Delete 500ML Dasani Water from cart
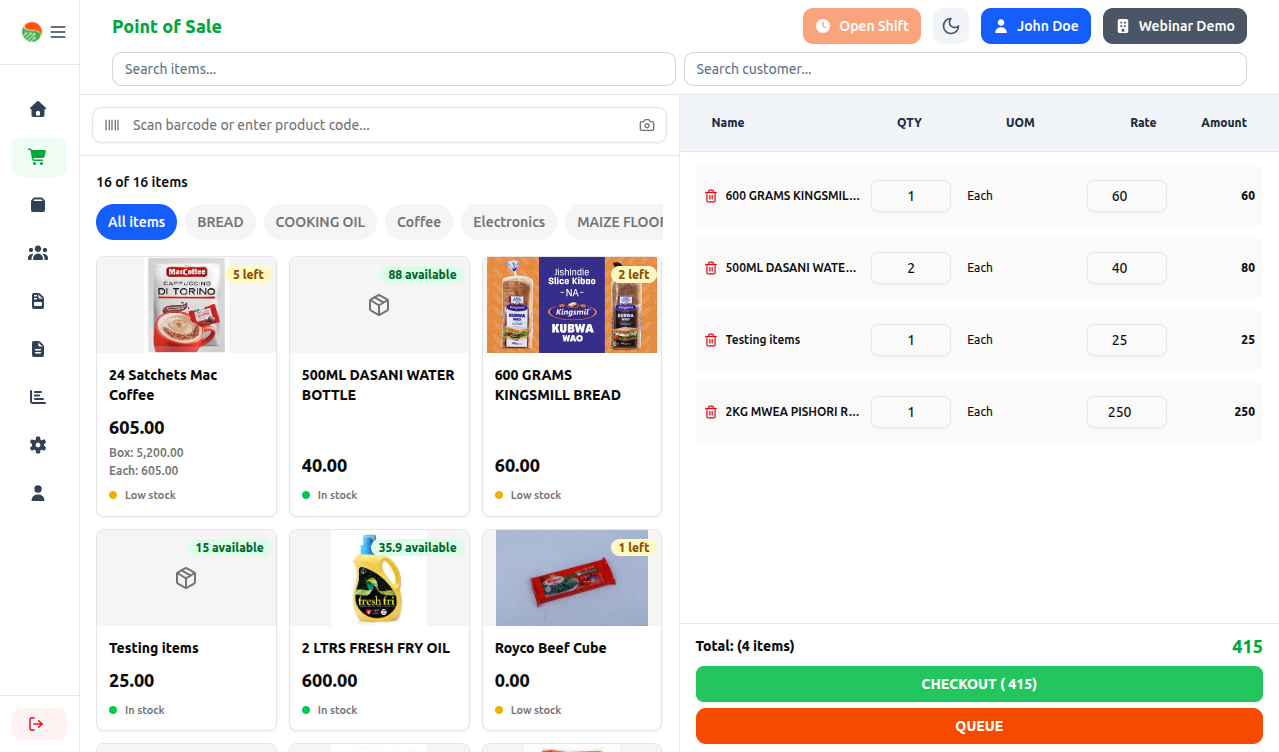This screenshot has width=1279, height=752. tap(711, 268)
